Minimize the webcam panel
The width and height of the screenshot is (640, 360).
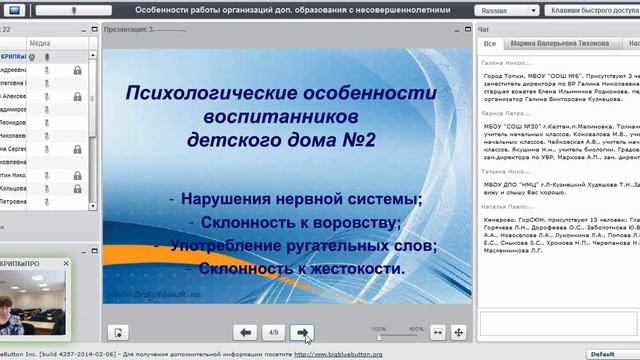pos(84,251)
